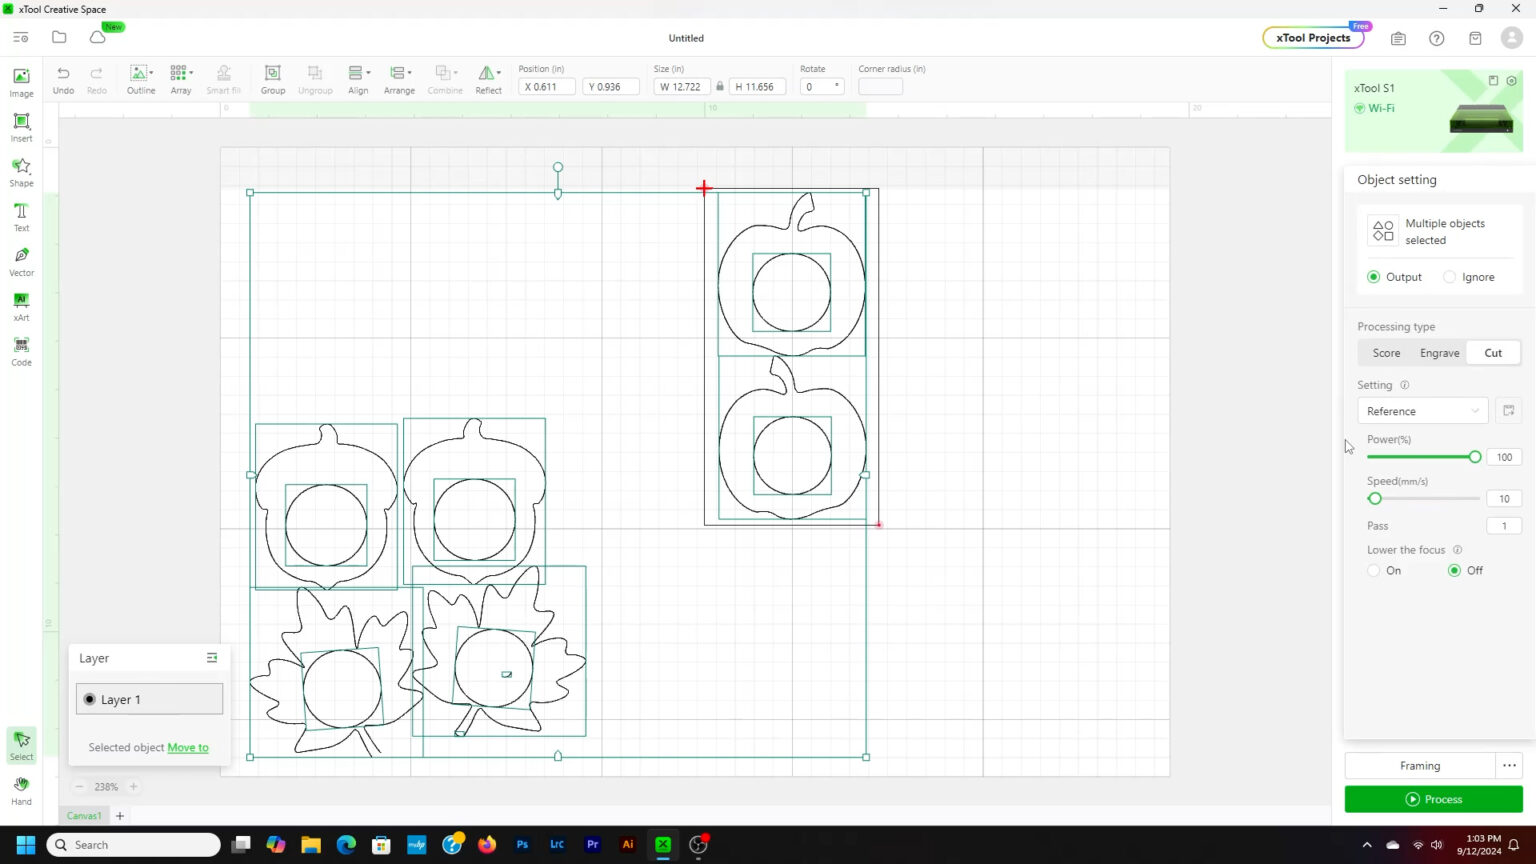
Task: Select the Ignore radio option
Action: 1450,277
